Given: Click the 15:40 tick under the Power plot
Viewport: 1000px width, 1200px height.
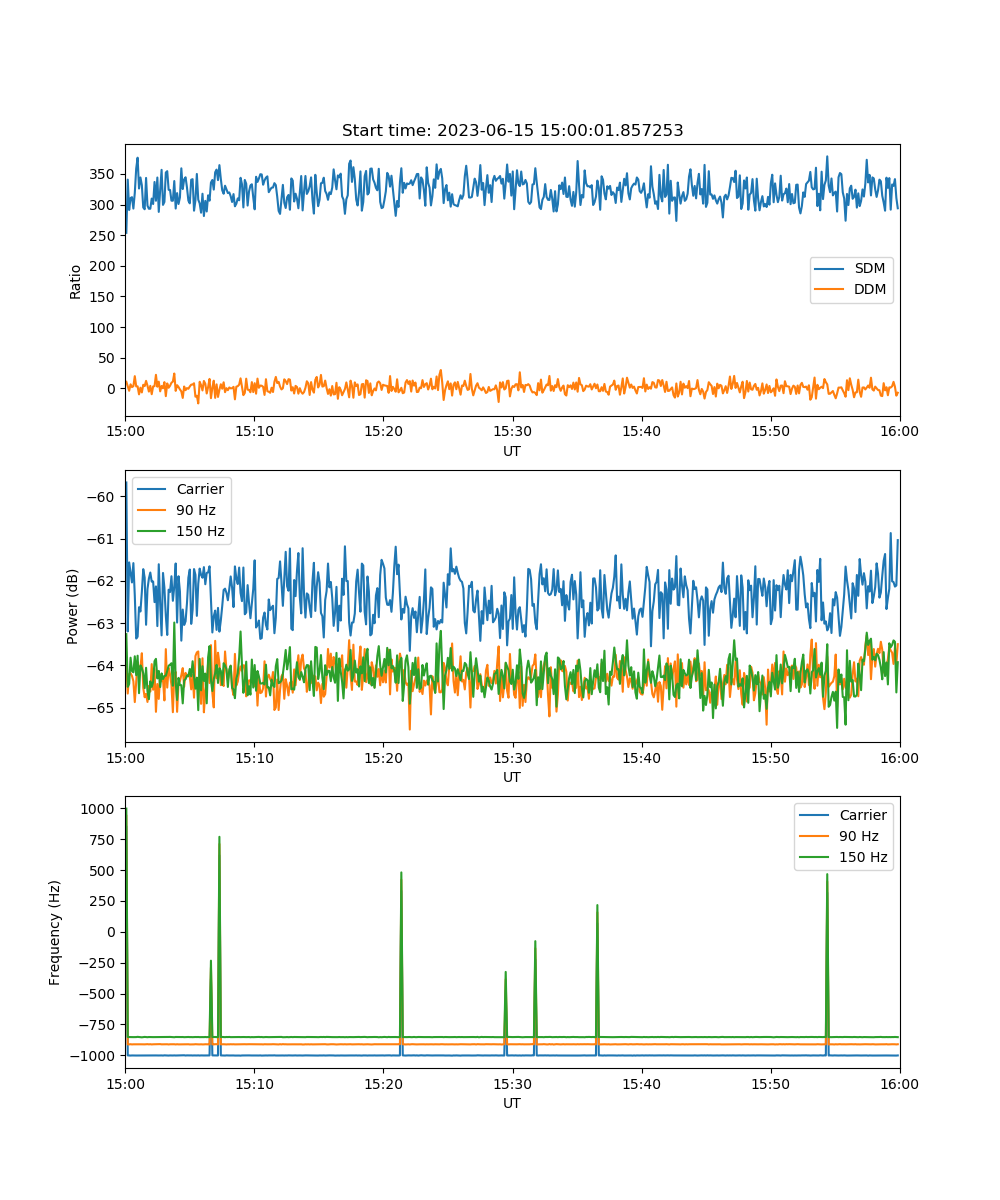Looking at the screenshot, I should pyautogui.click(x=641, y=756).
